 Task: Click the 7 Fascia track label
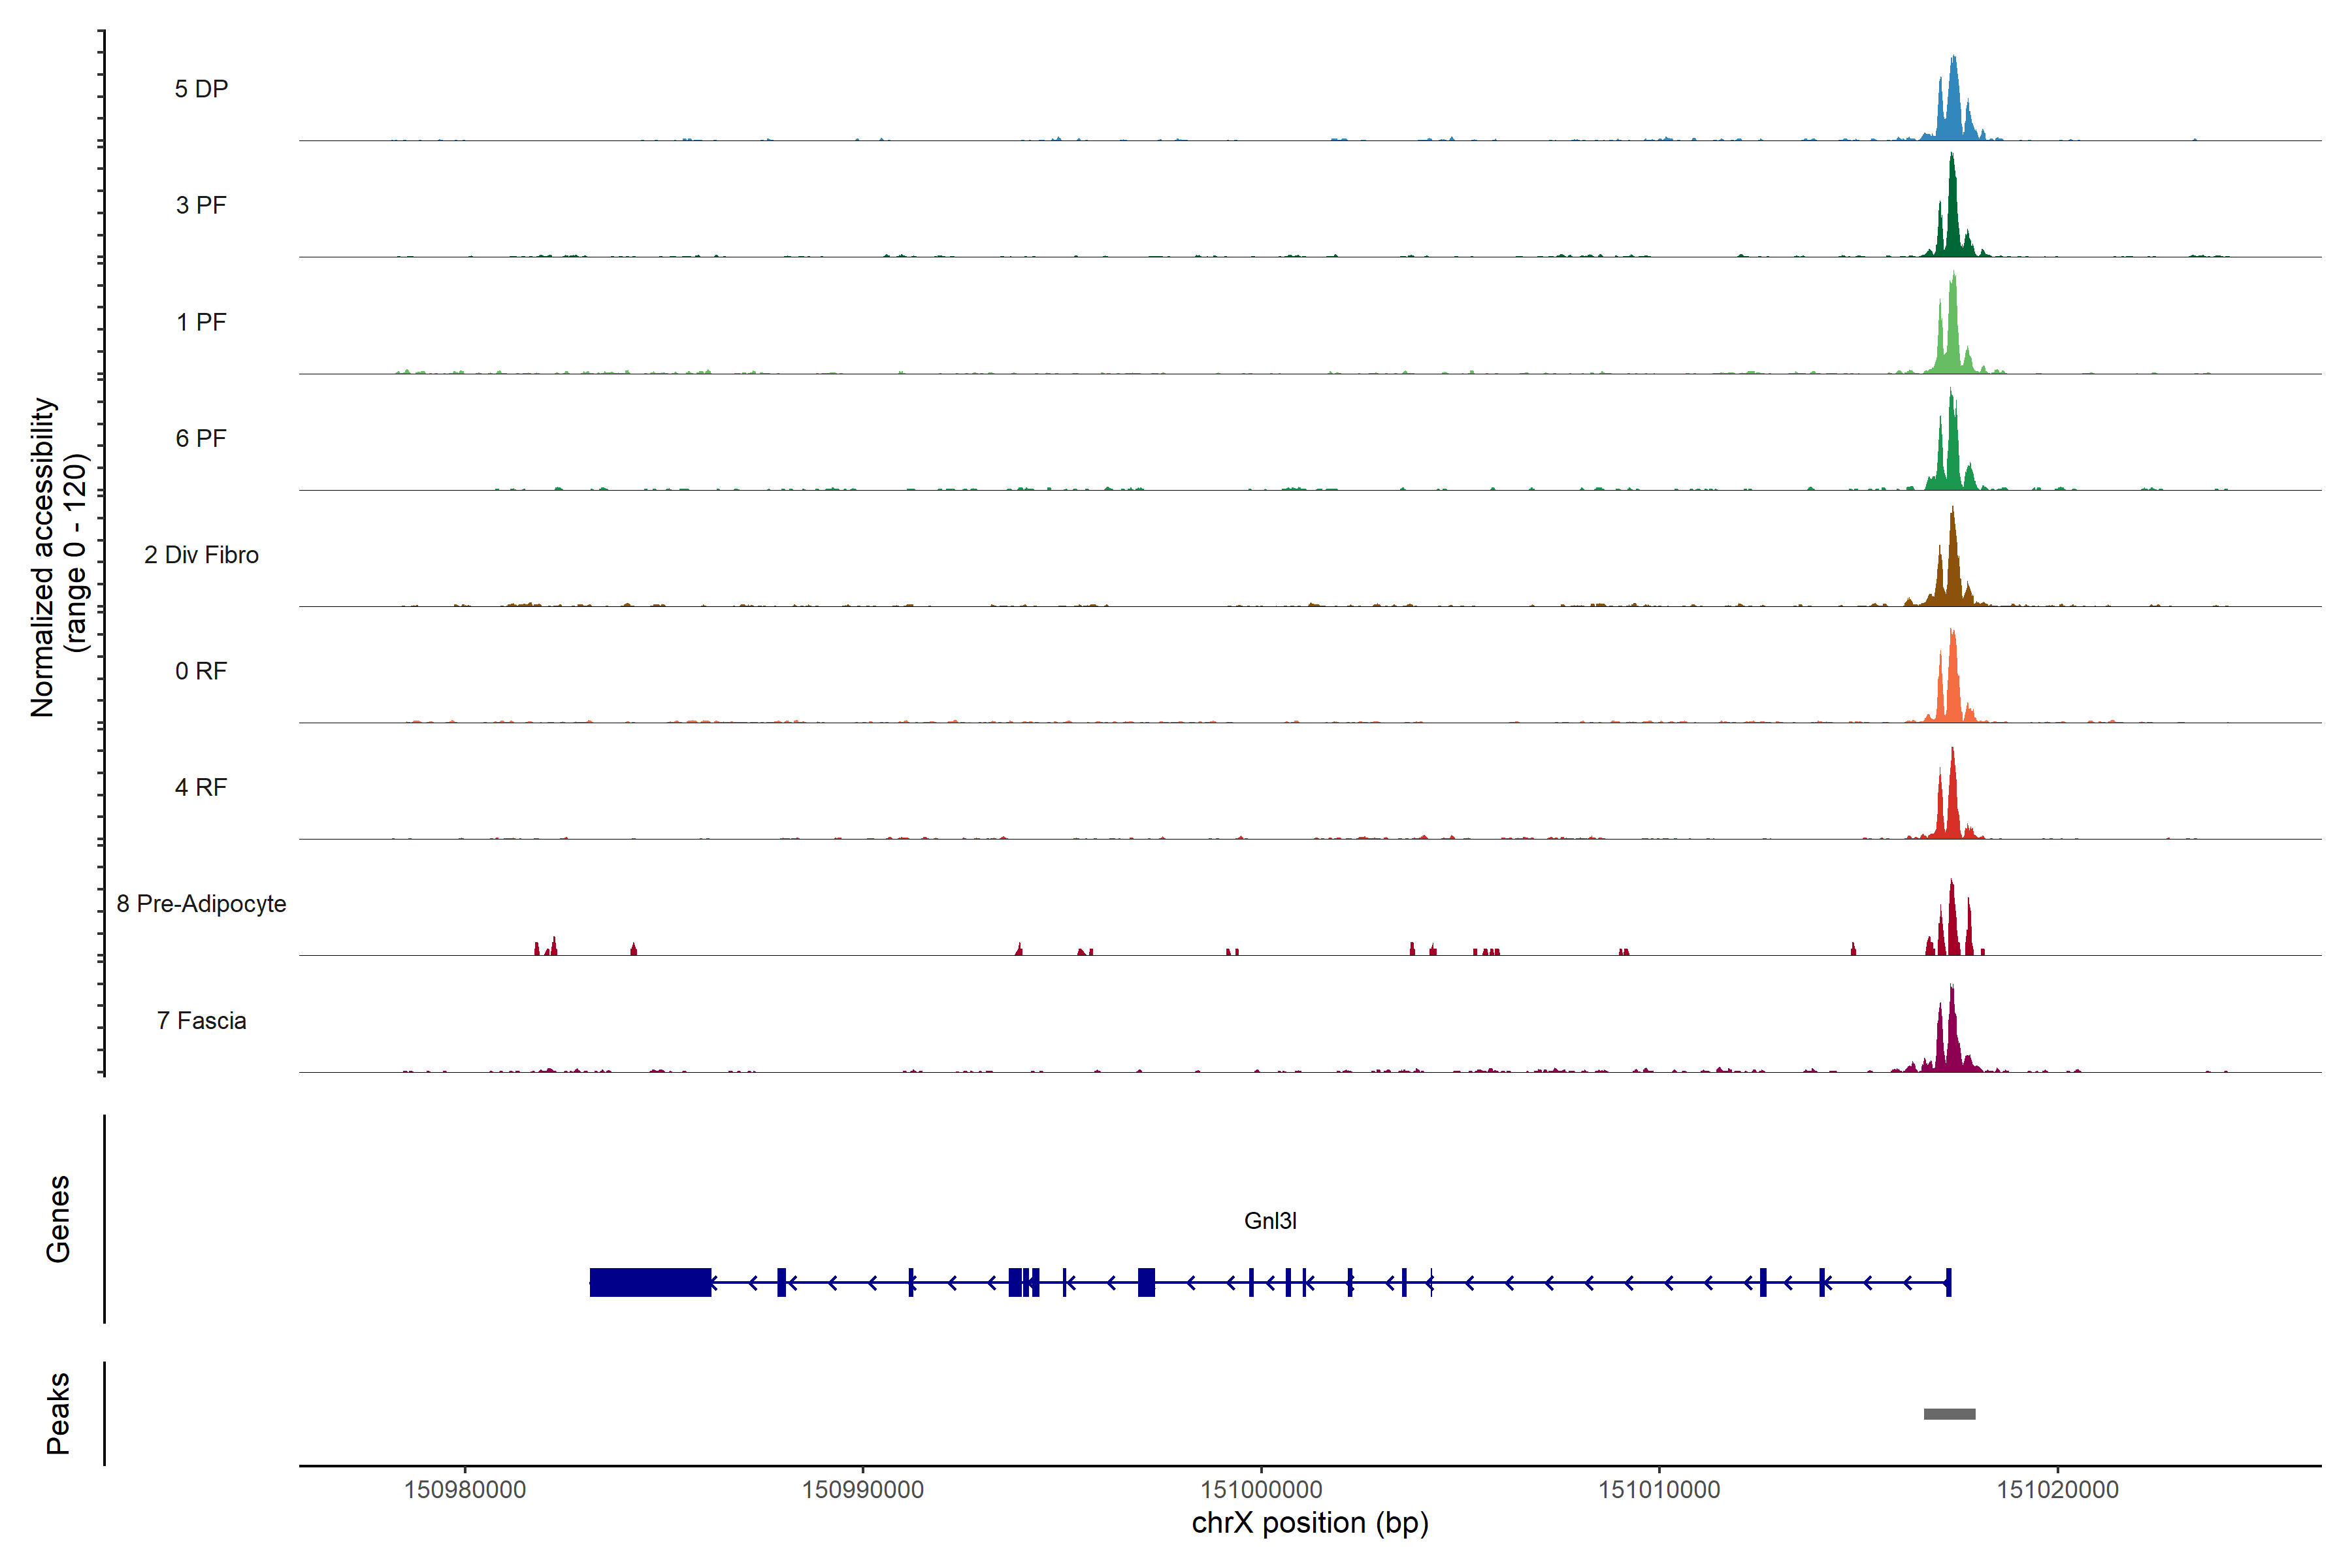[201, 1021]
